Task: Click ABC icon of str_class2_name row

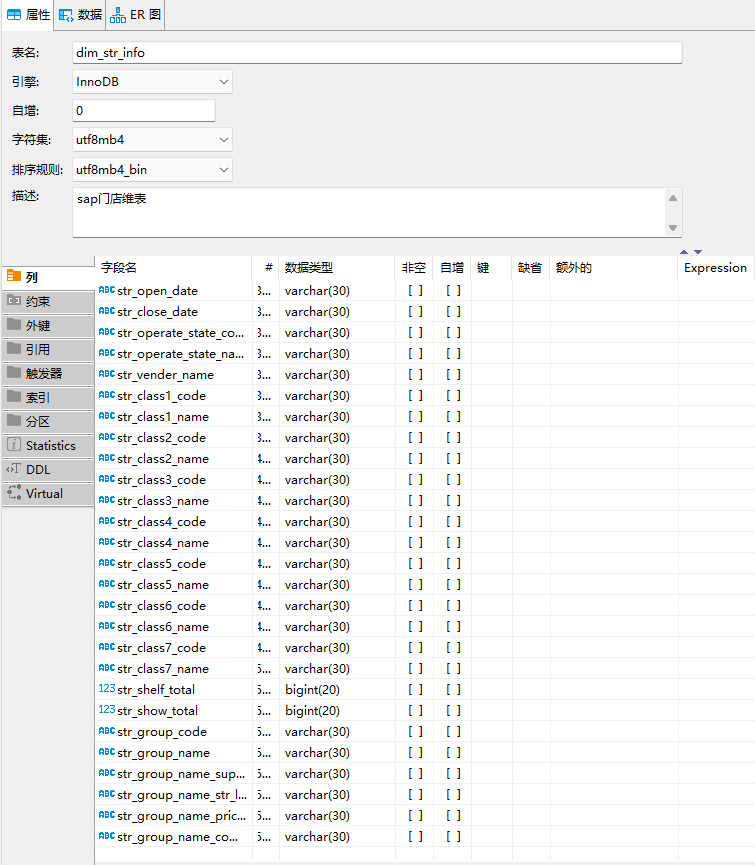Action: point(106,458)
